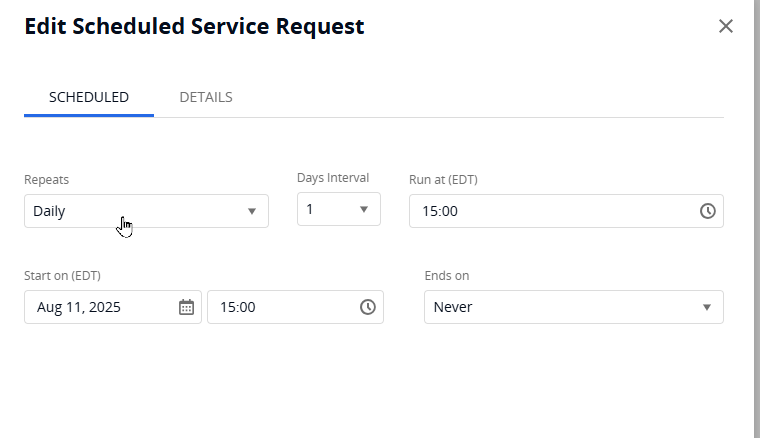This screenshot has width=760, height=438.
Task: Open the Days Interval dropdown
Action: coord(330,209)
